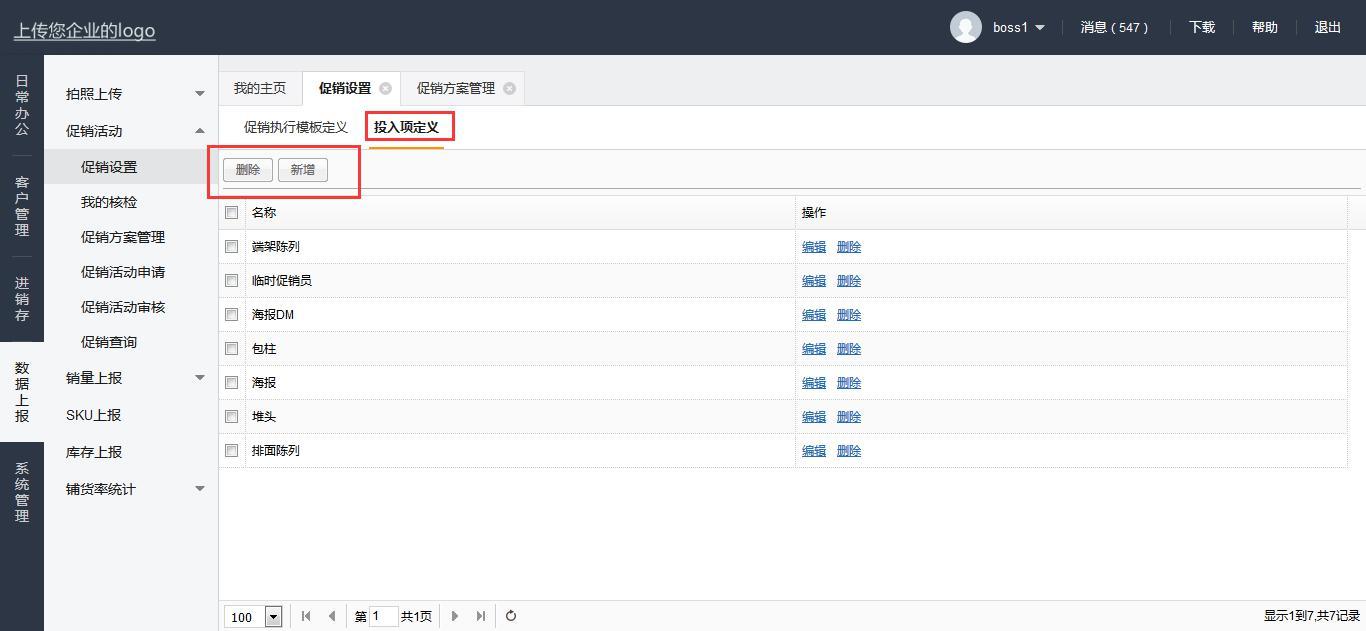The height and width of the screenshot is (631, 1366).
Task: Click the boss1 user avatar icon
Action: click(x=965, y=27)
